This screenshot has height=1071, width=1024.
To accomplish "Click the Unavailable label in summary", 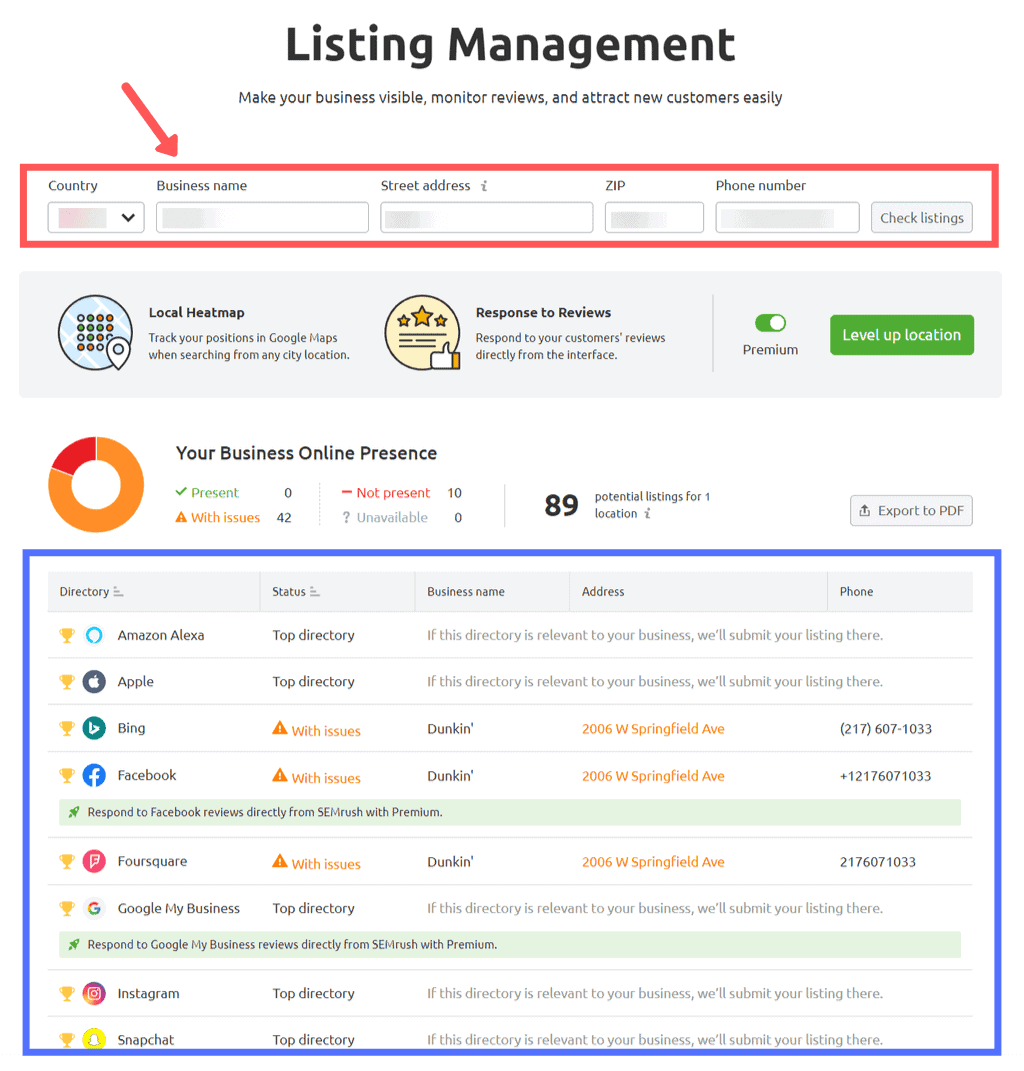I will click(392, 518).
